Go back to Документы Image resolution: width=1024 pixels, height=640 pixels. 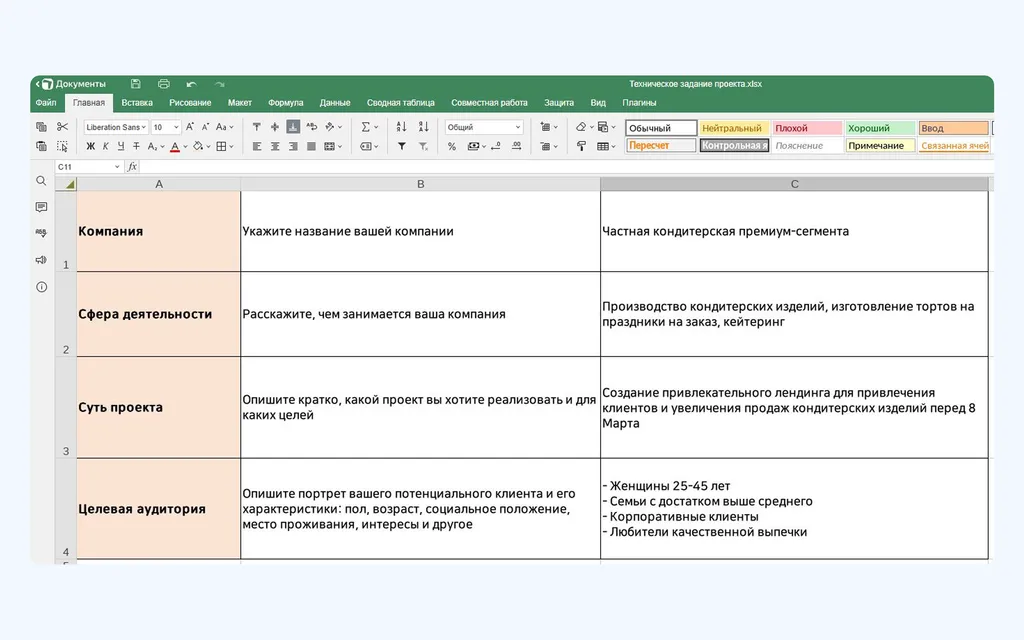pos(71,84)
